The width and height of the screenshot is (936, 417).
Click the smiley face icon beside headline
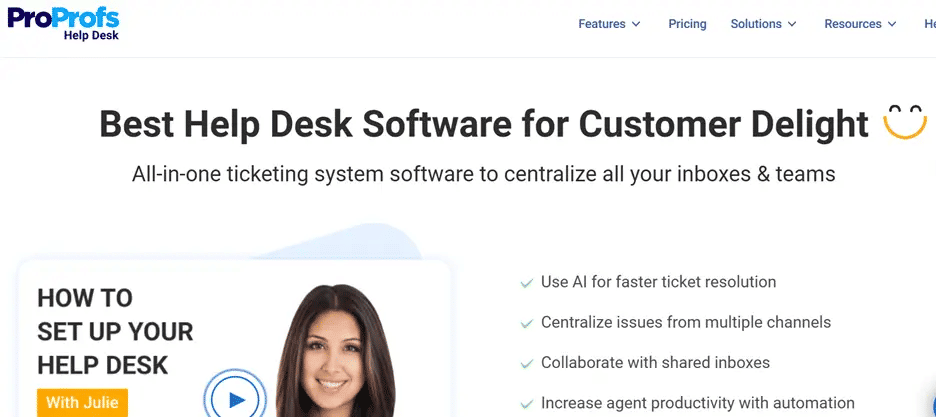[905, 122]
